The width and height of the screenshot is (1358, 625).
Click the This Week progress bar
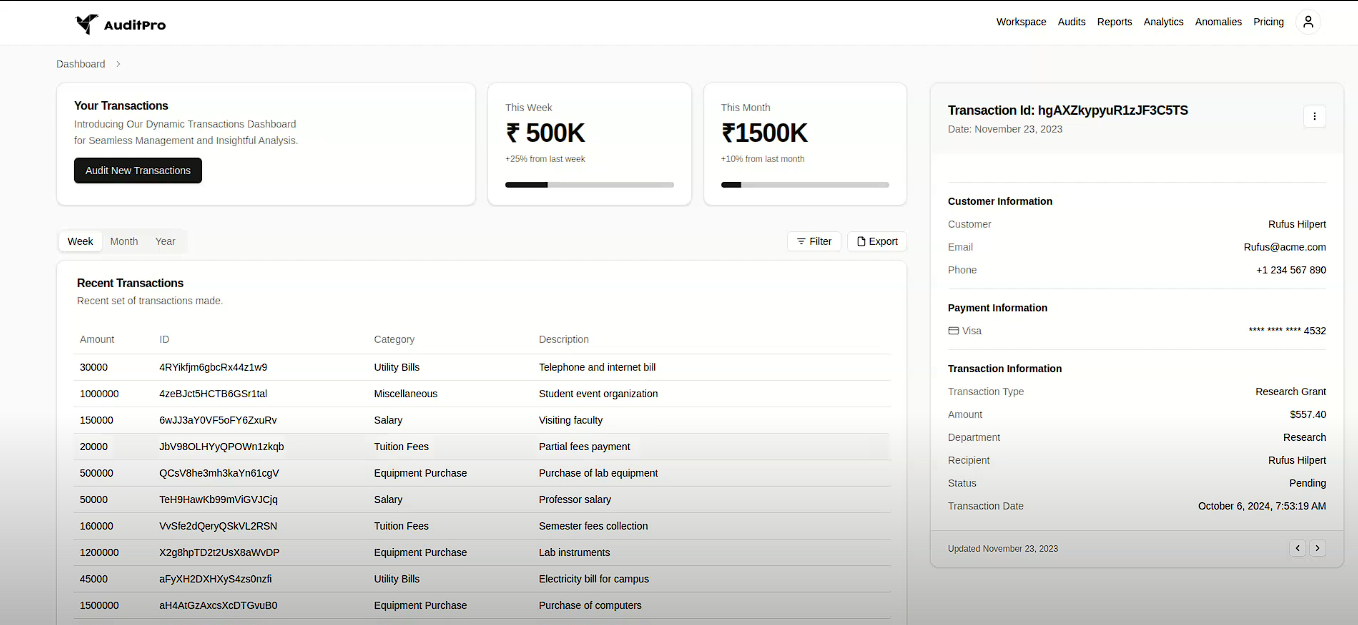pos(590,184)
